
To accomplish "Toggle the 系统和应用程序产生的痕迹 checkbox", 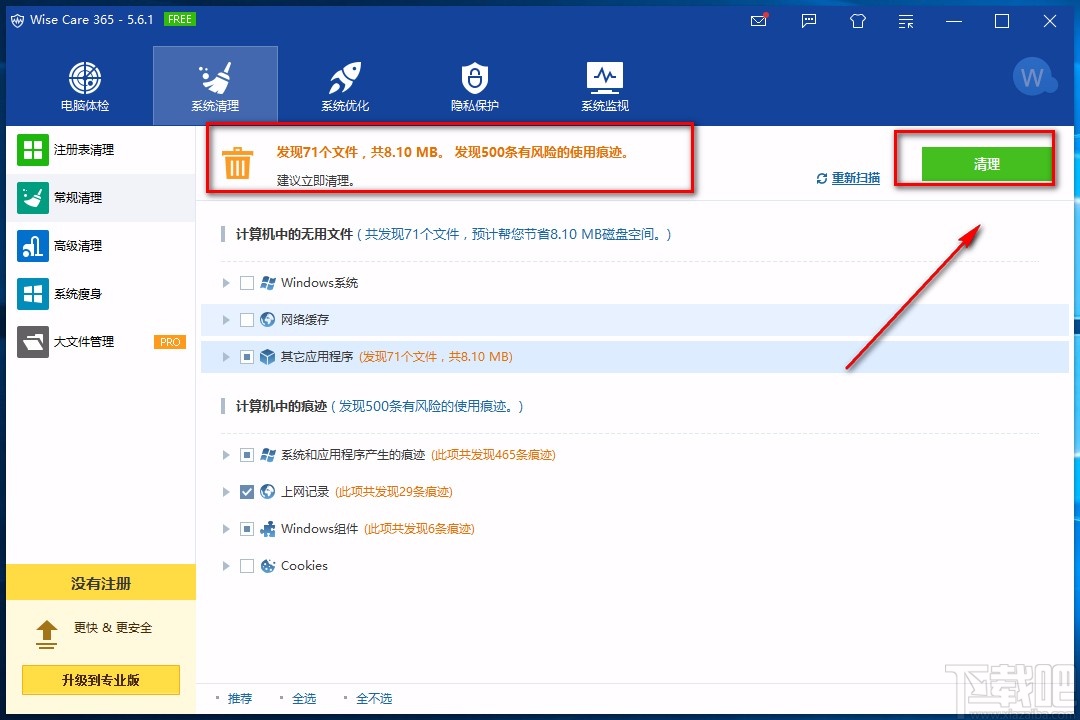I will point(247,455).
